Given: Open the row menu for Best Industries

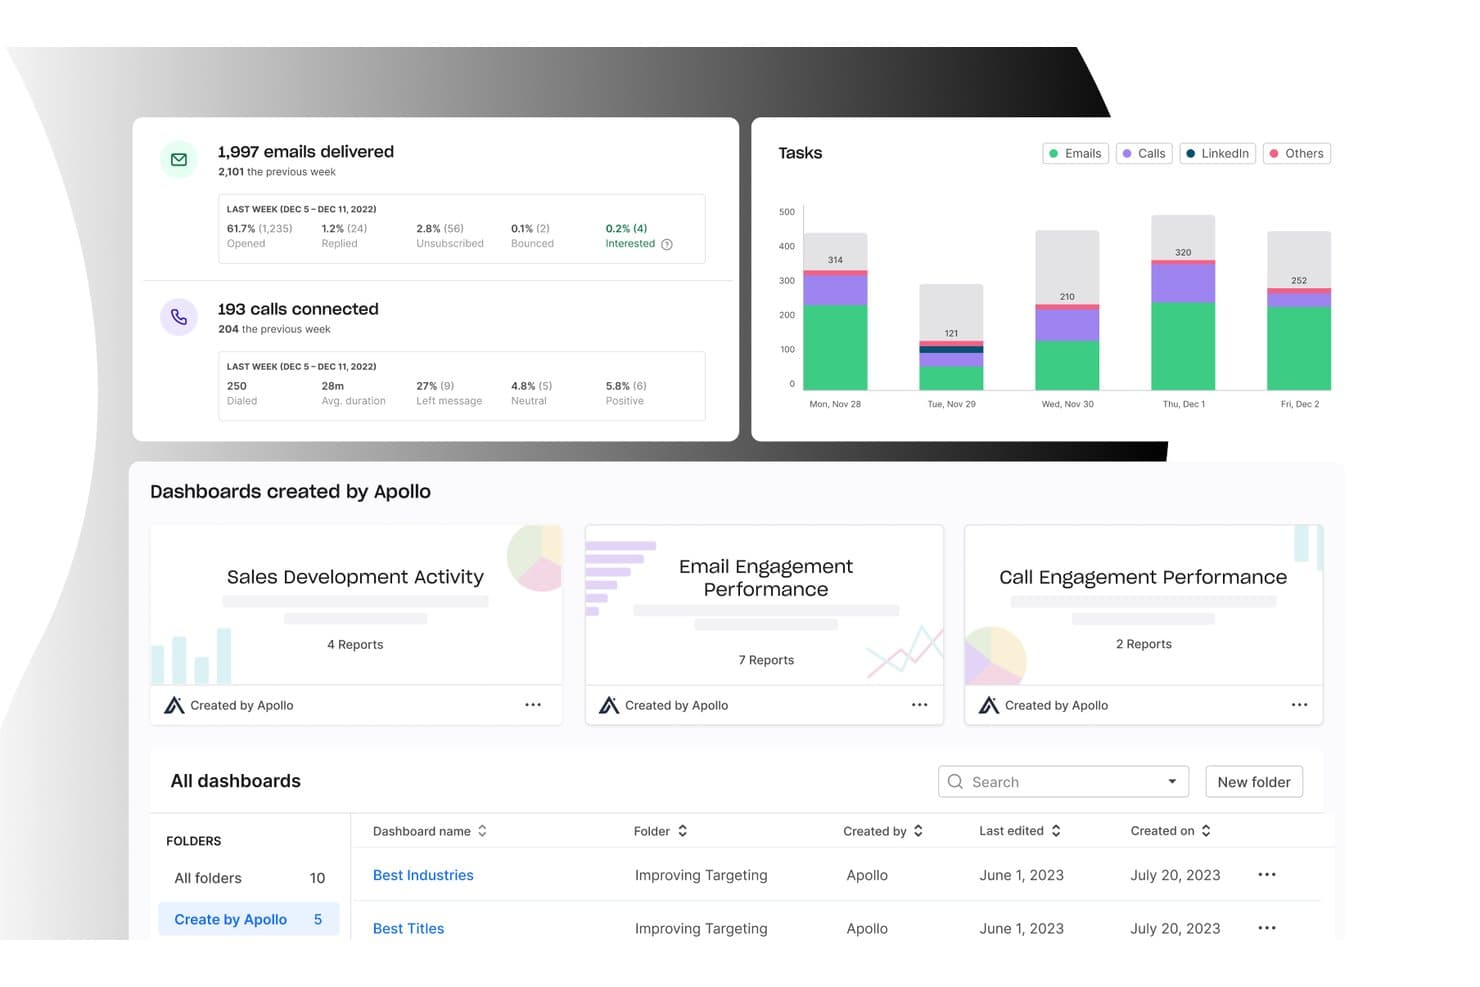Looking at the screenshot, I should (x=1267, y=875).
